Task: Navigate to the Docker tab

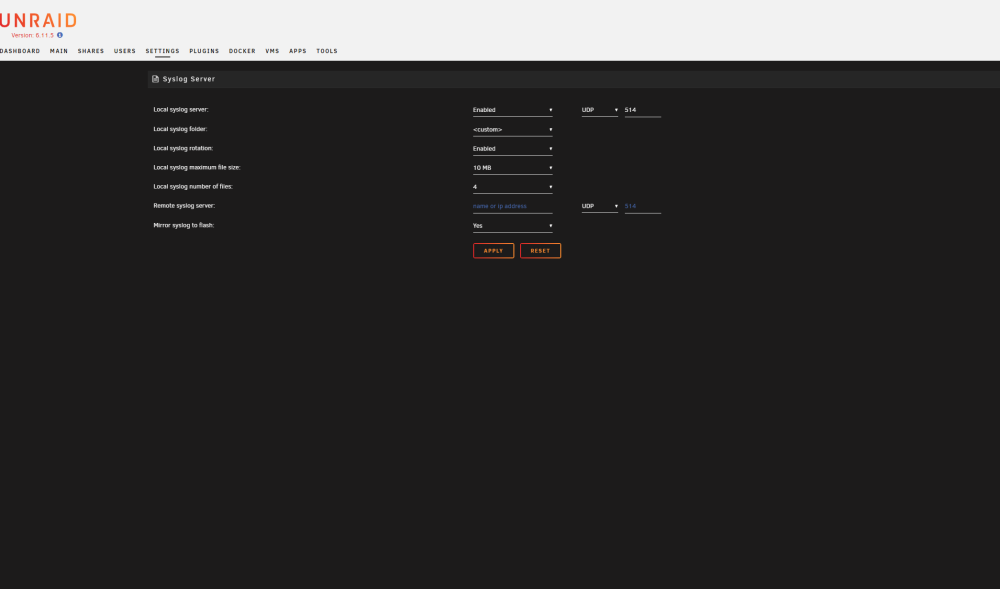Action: click(242, 51)
